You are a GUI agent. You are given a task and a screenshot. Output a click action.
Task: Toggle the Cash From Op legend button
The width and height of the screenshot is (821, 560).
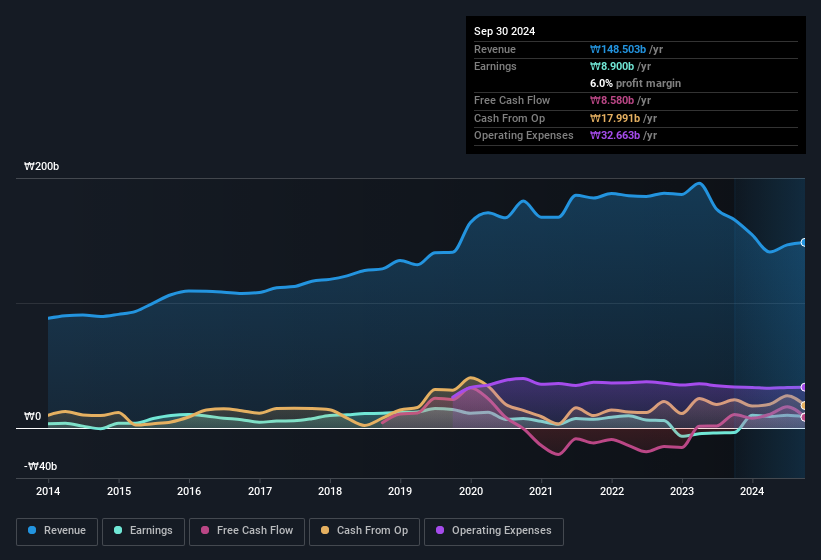[364, 531]
